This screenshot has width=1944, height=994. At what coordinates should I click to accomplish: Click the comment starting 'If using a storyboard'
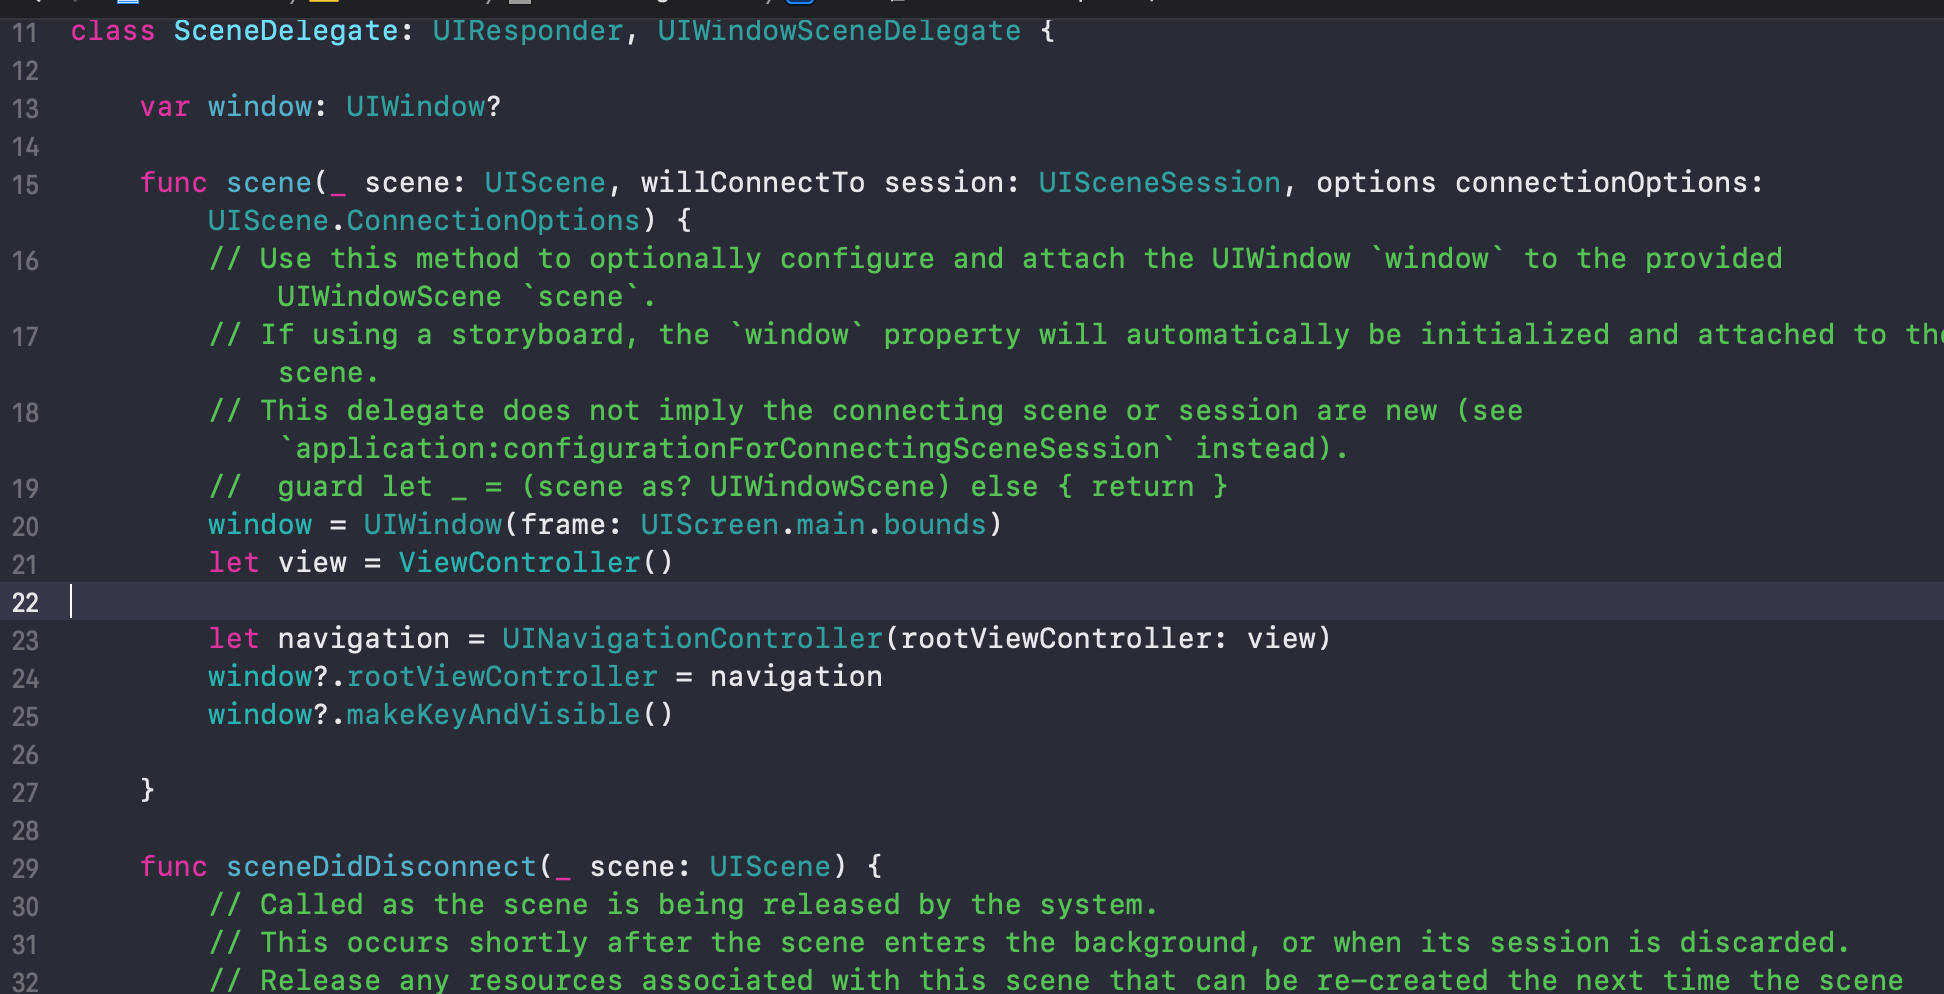click(1076, 335)
